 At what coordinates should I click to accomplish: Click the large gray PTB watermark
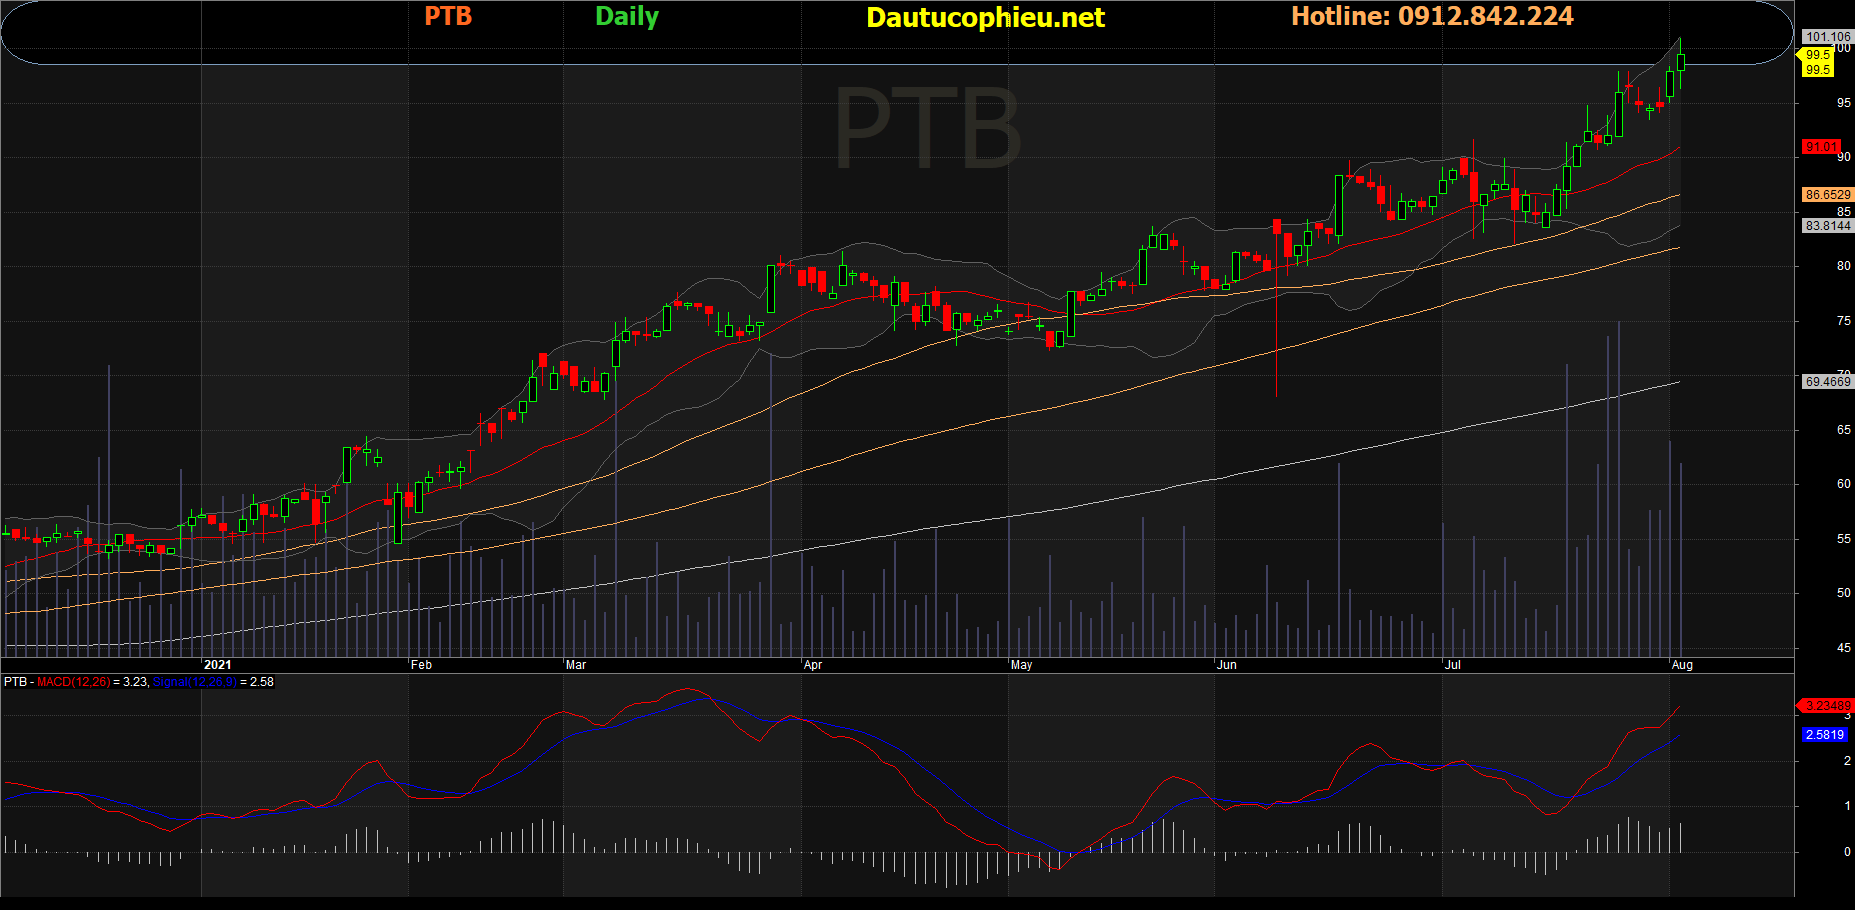tap(927, 128)
